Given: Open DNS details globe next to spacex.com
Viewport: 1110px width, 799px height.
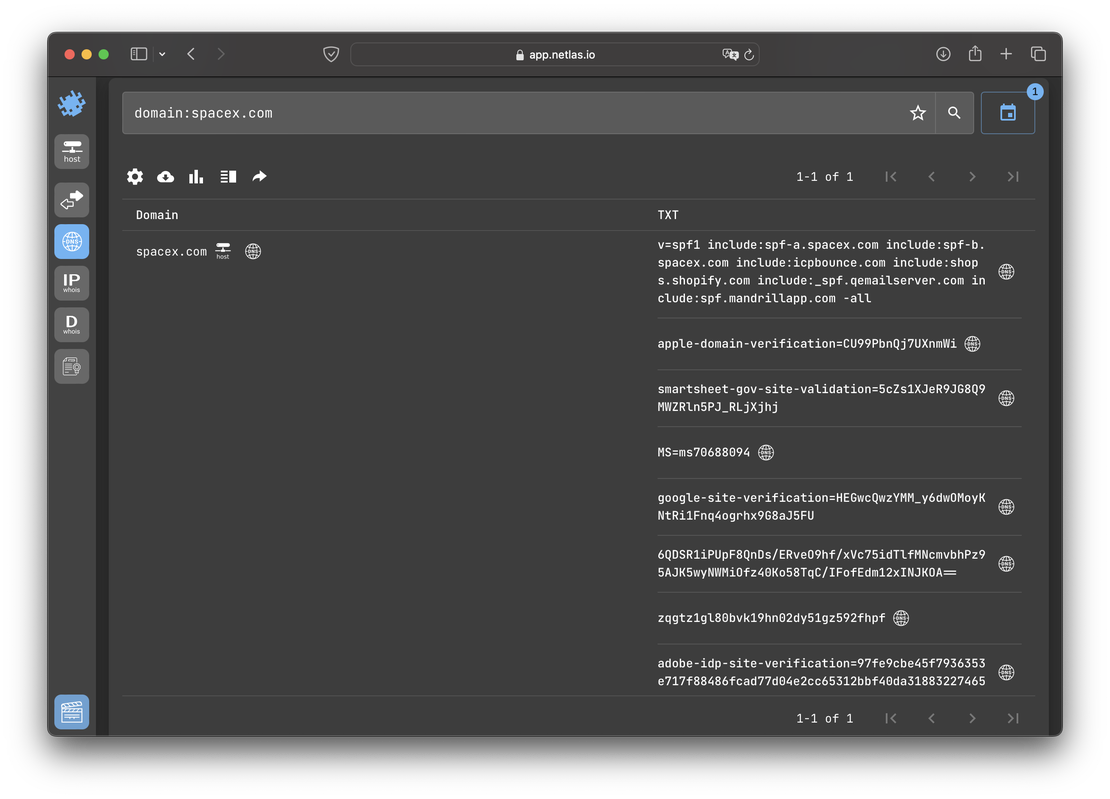Looking at the screenshot, I should tap(253, 251).
